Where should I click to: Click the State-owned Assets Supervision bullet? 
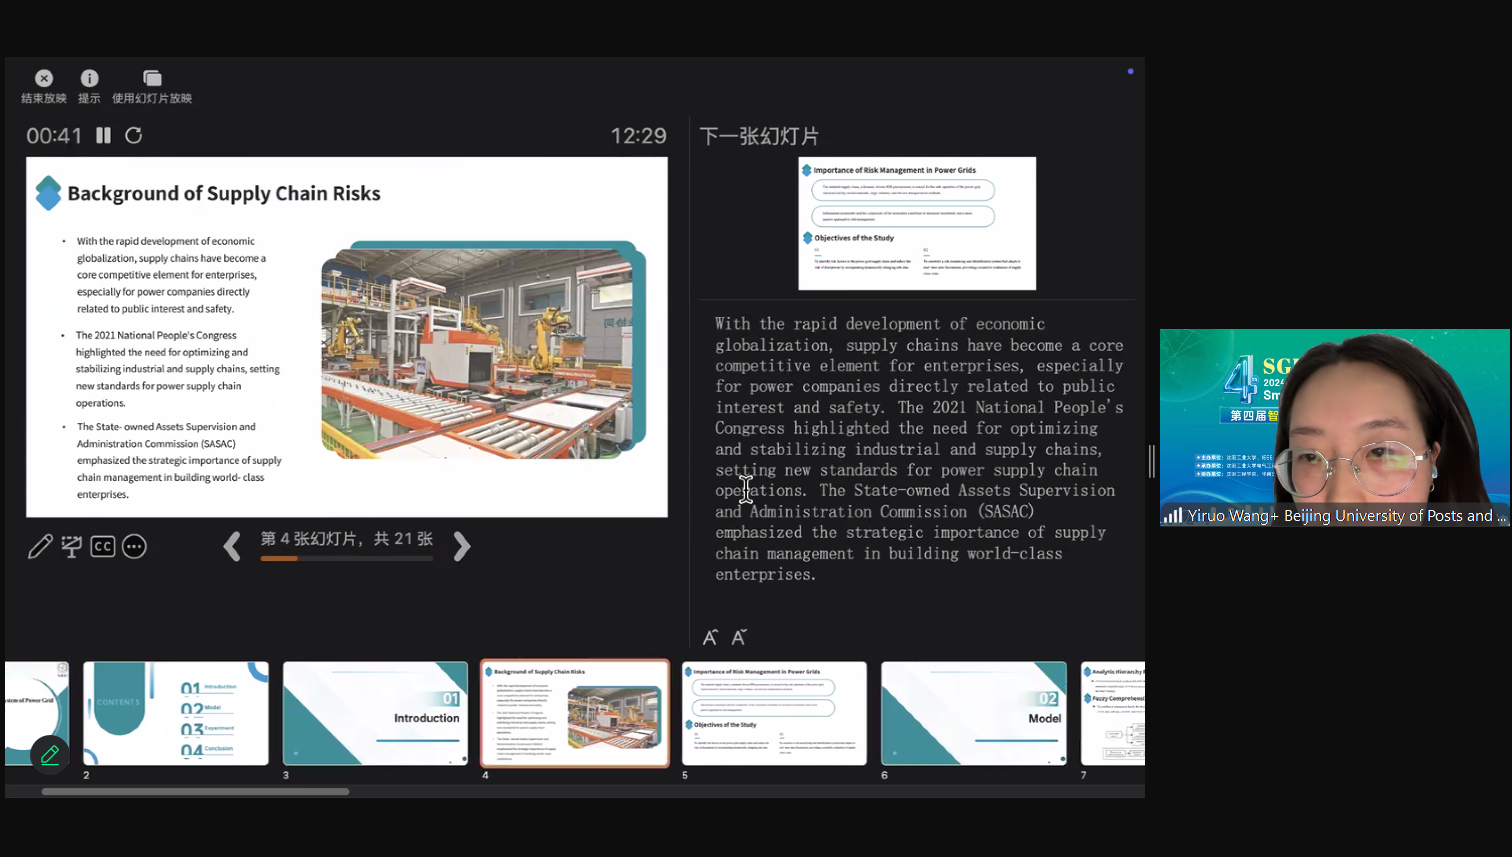pos(178,460)
